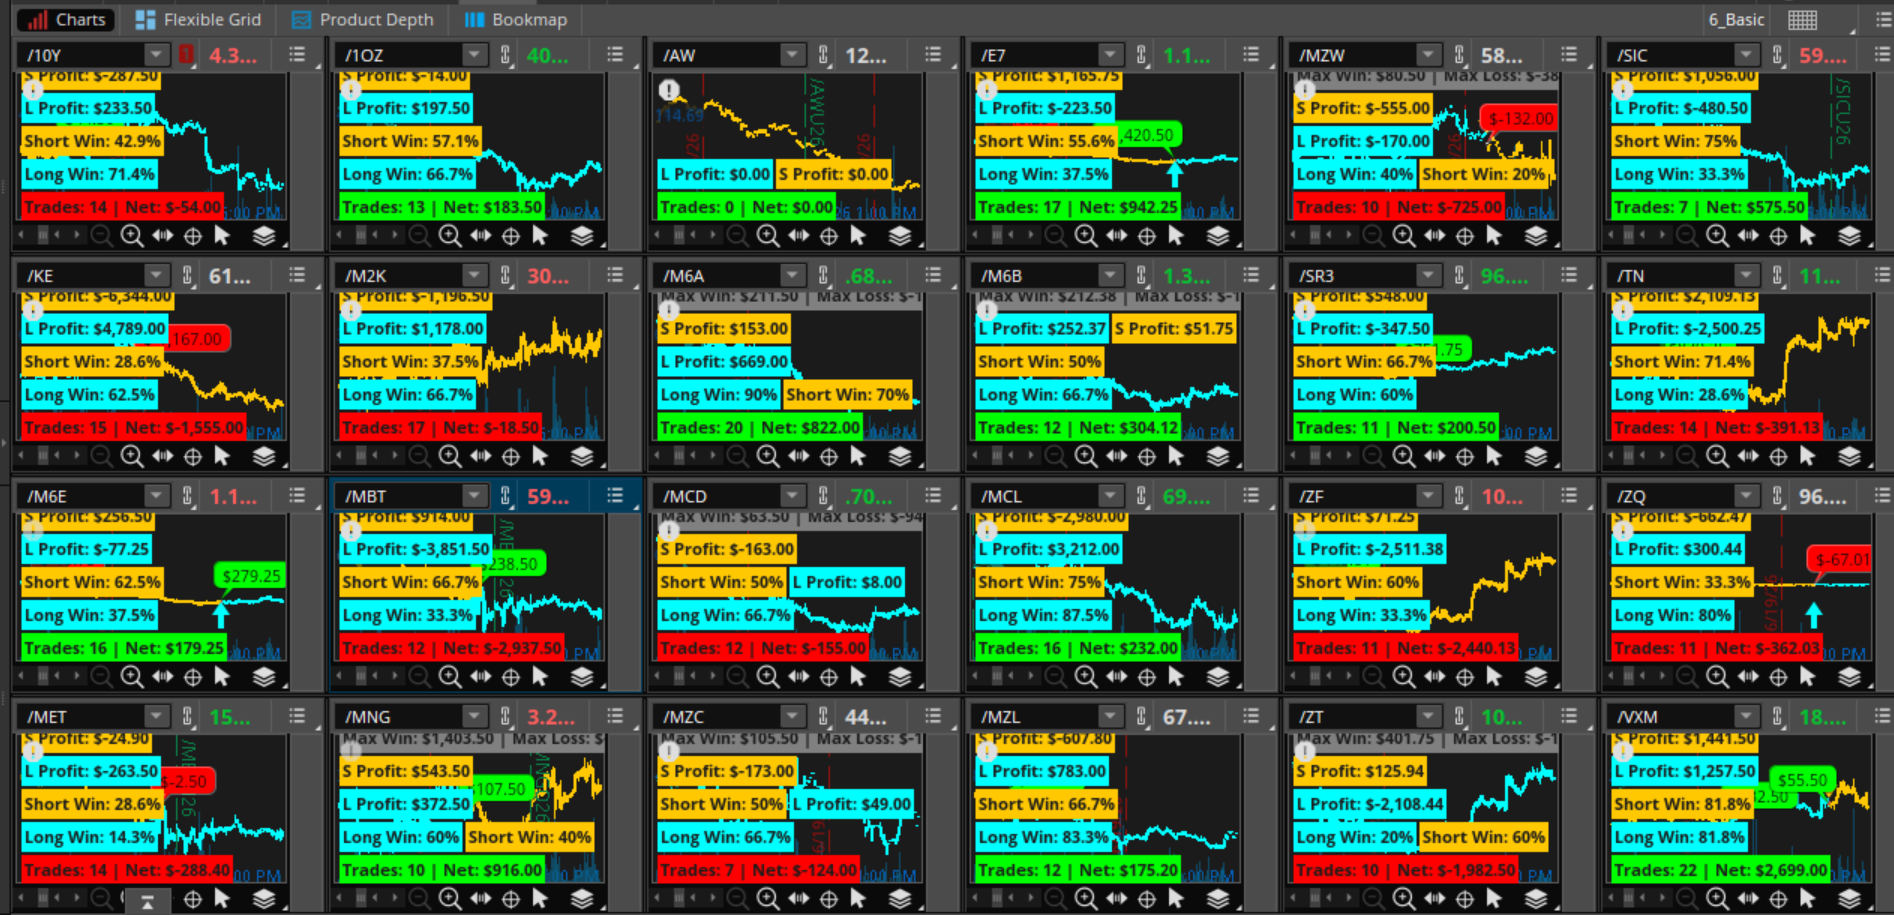This screenshot has height=915, width=1894.
Task: Expand the /10Y symbol dropdown
Action: pos(157,54)
